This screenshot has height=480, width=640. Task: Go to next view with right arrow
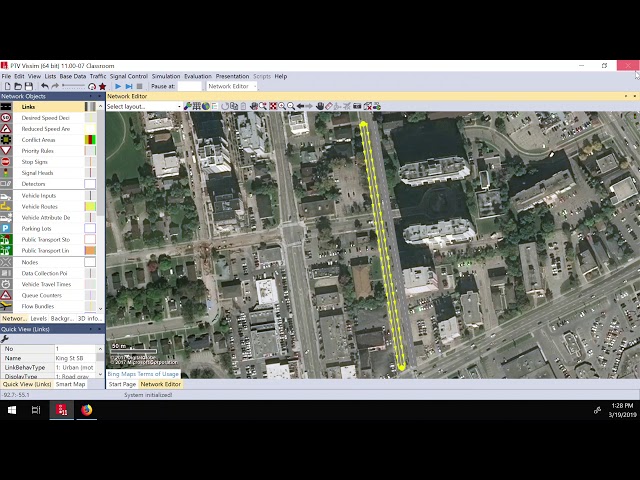coord(309,106)
